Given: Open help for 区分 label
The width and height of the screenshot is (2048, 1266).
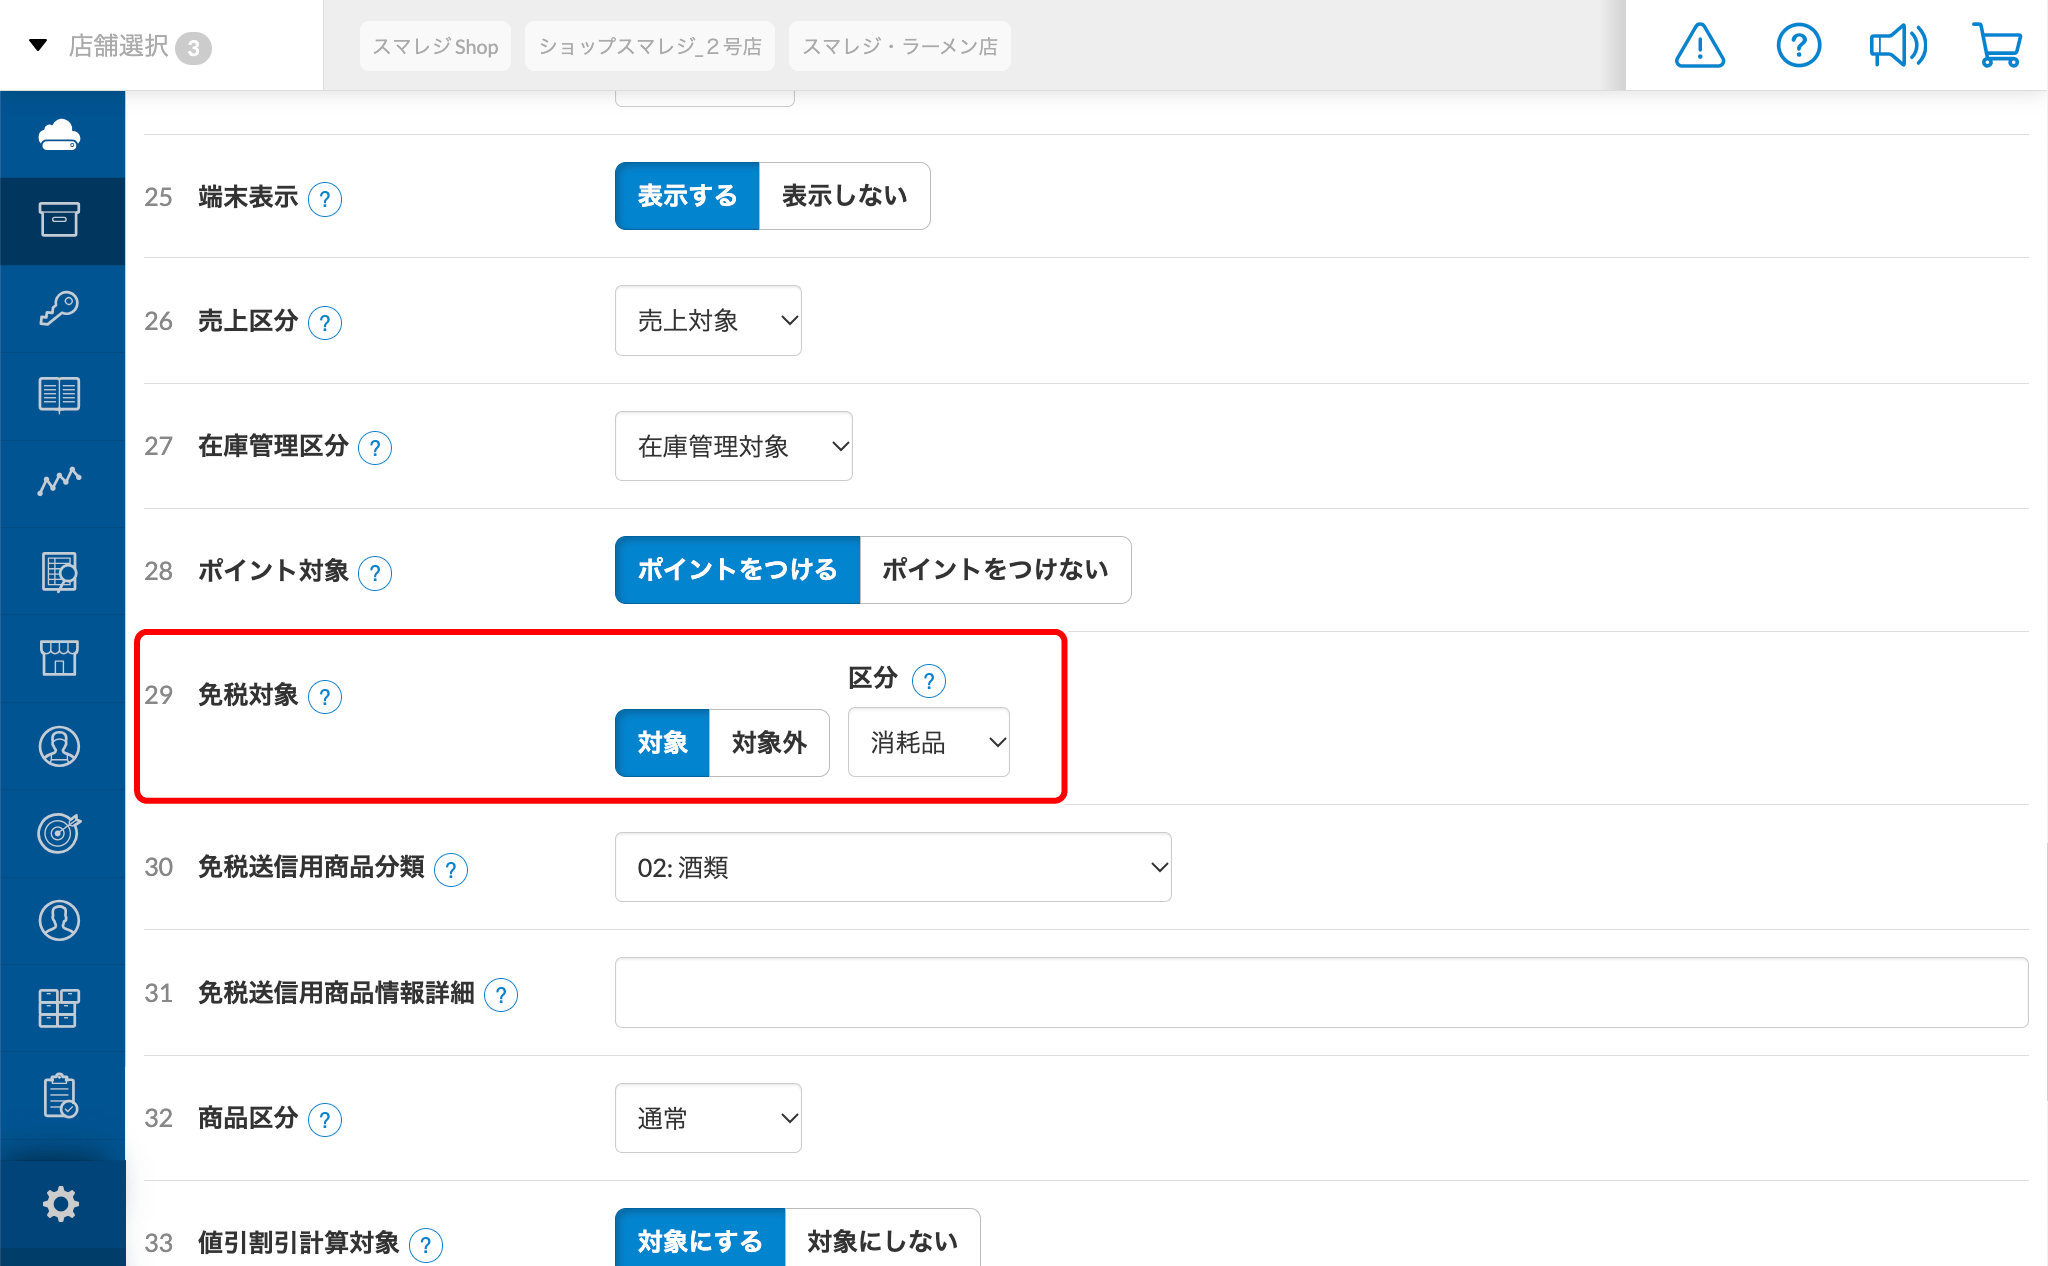Looking at the screenshot, I should 929,681.
